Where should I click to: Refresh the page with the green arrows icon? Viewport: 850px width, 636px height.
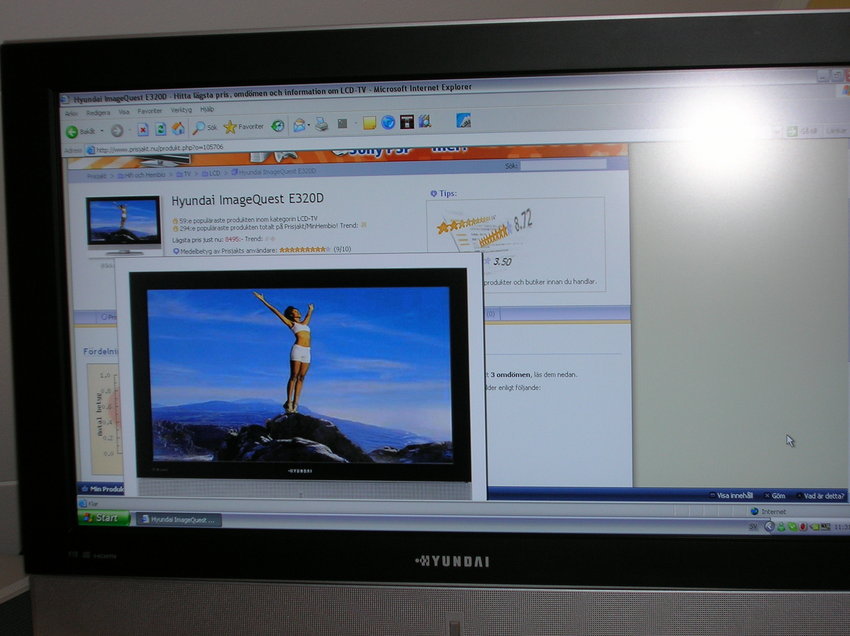pos(160,129)
